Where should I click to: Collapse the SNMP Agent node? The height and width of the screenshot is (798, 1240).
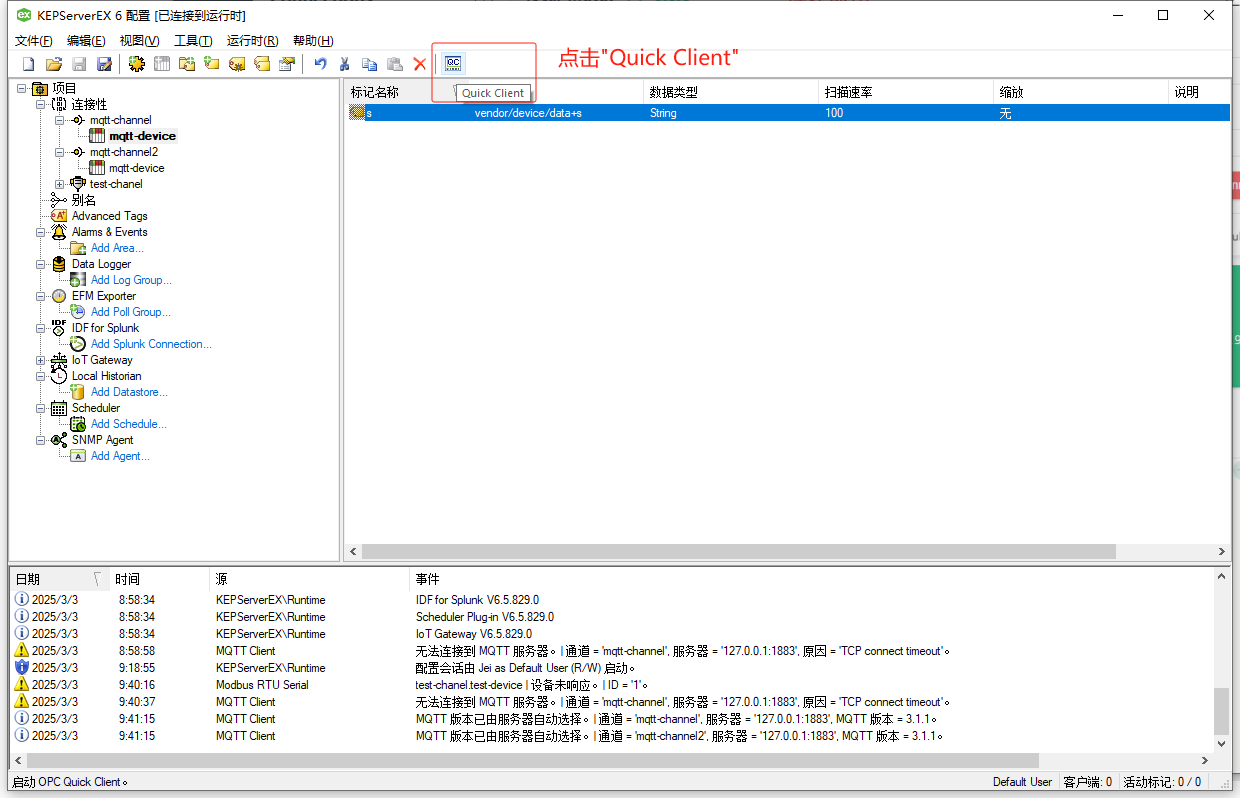(41, 440)
